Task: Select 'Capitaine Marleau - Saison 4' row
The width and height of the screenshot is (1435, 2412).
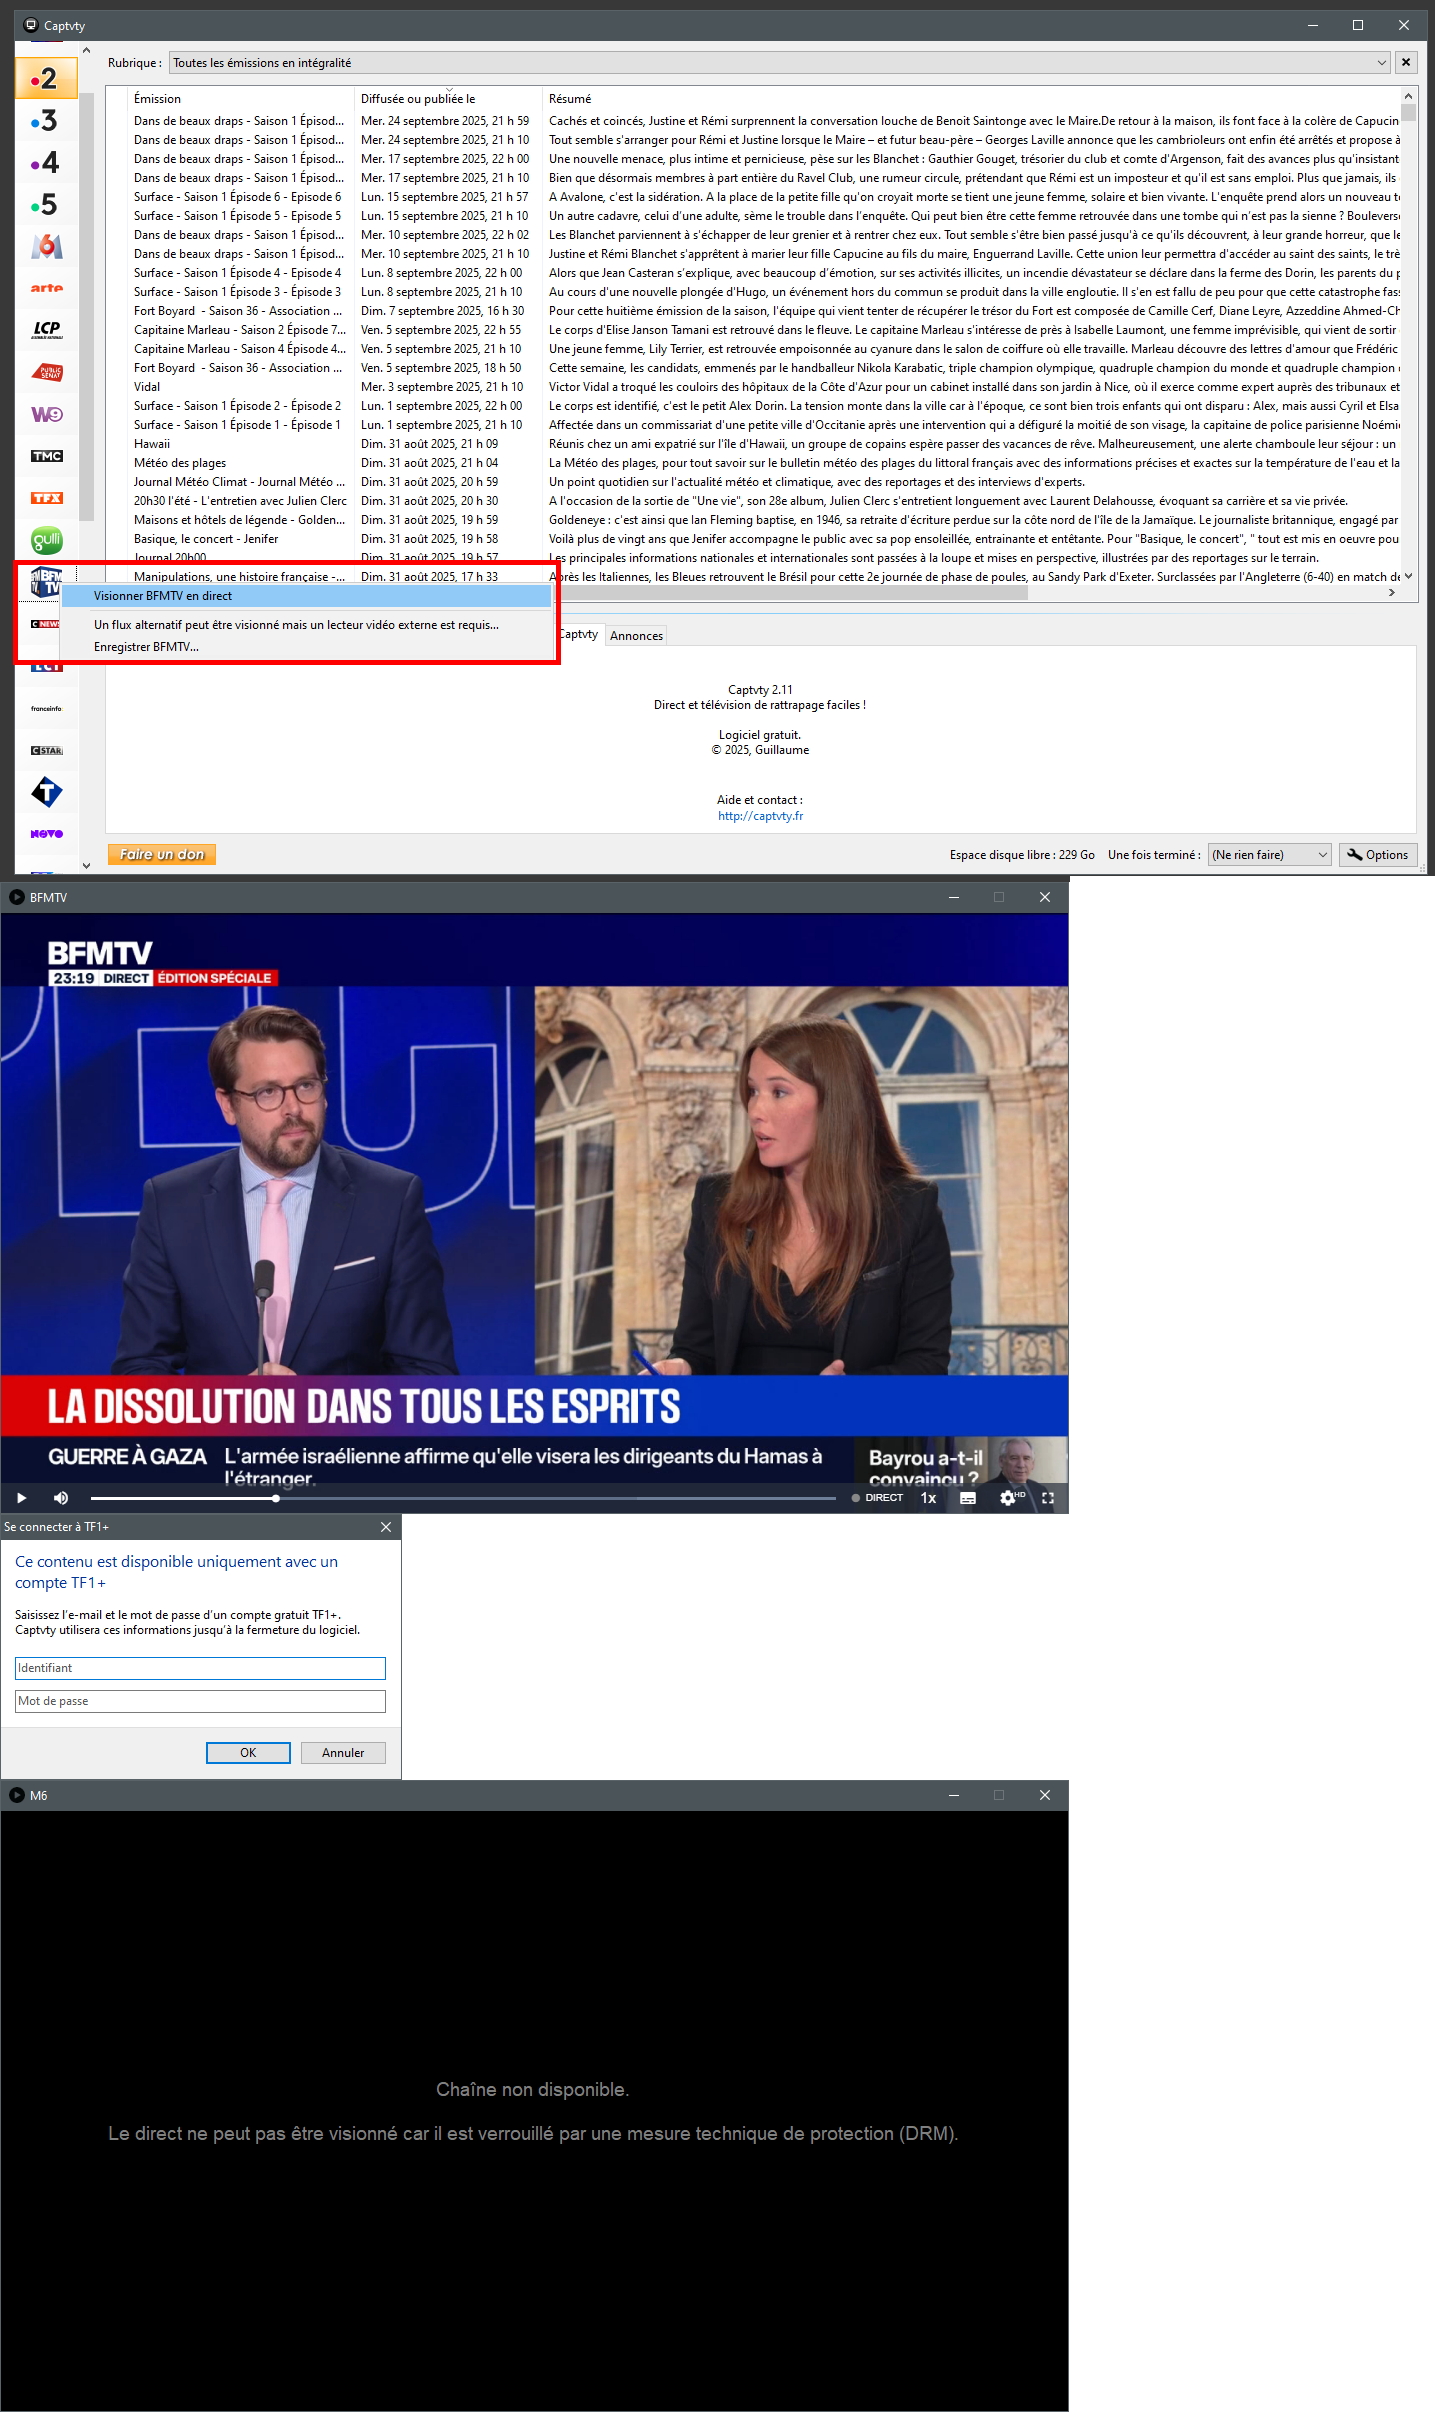Action: pos(765,349)
